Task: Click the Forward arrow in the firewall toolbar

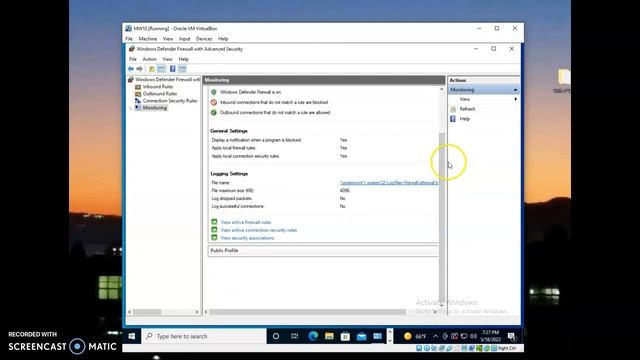Action: click(x=140, y=69)
